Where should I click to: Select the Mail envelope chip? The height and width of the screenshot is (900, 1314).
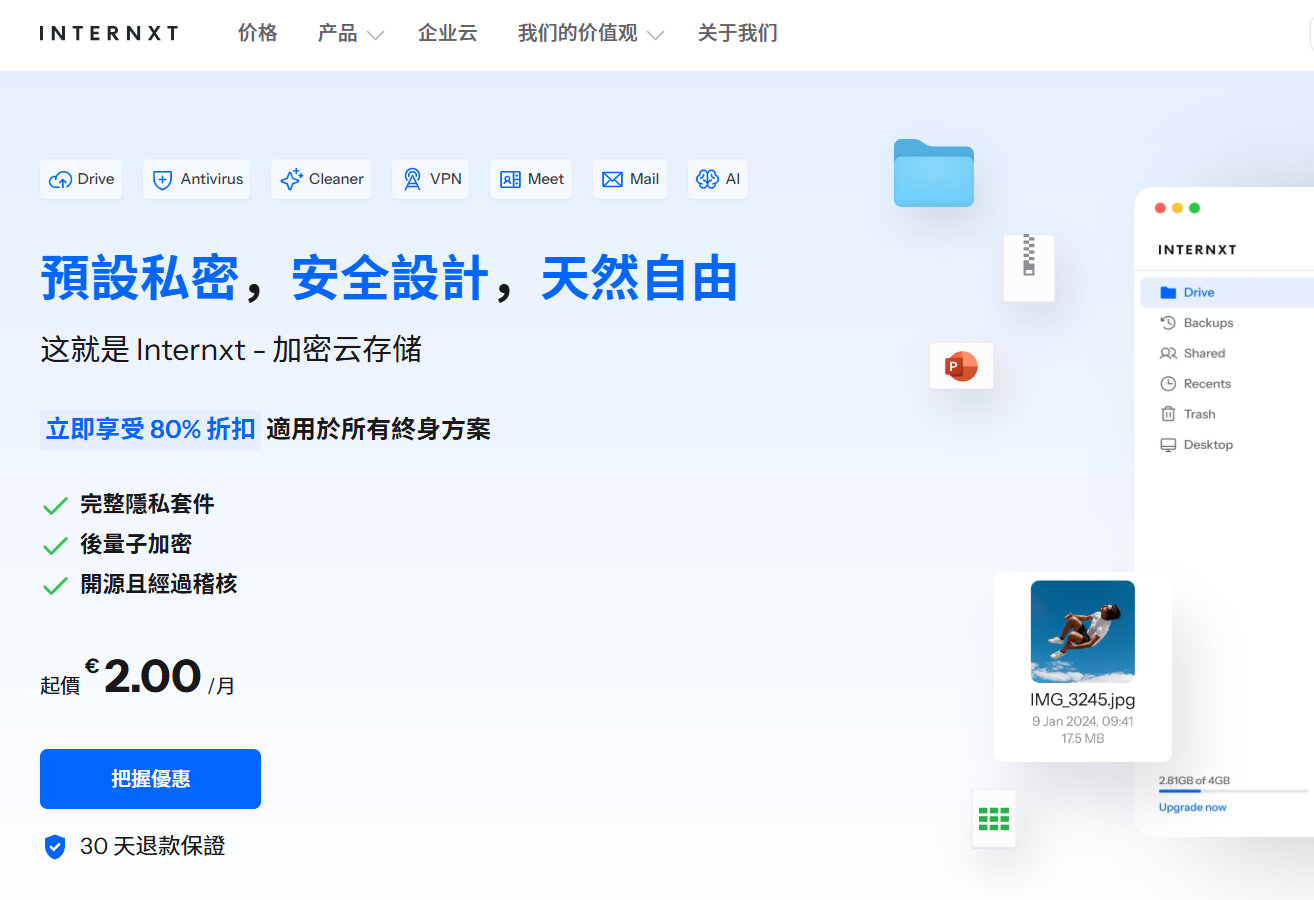(x=630, y=179)
